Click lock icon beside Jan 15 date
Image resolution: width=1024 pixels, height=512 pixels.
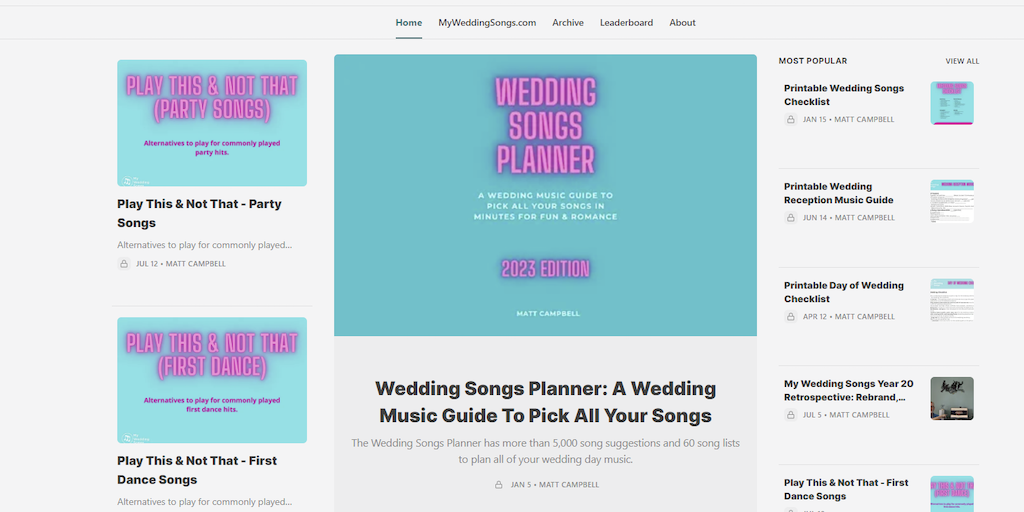tap(791, 120)
